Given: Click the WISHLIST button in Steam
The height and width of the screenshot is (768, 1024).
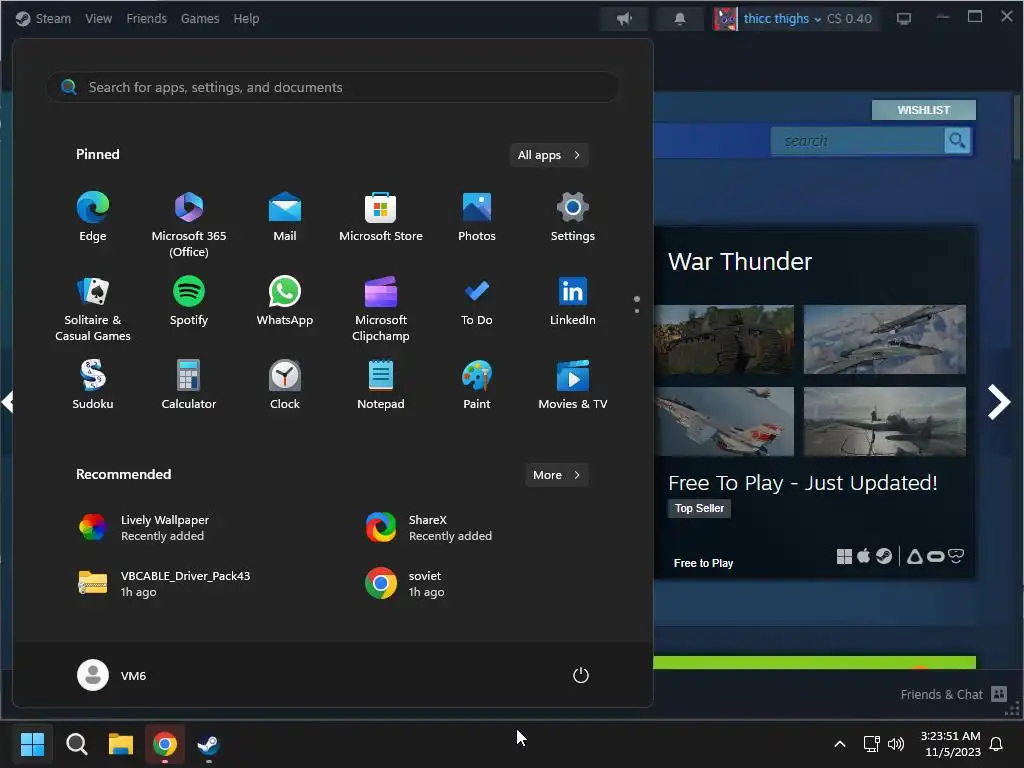Looking at the screenshot, I should click(923, 110).
